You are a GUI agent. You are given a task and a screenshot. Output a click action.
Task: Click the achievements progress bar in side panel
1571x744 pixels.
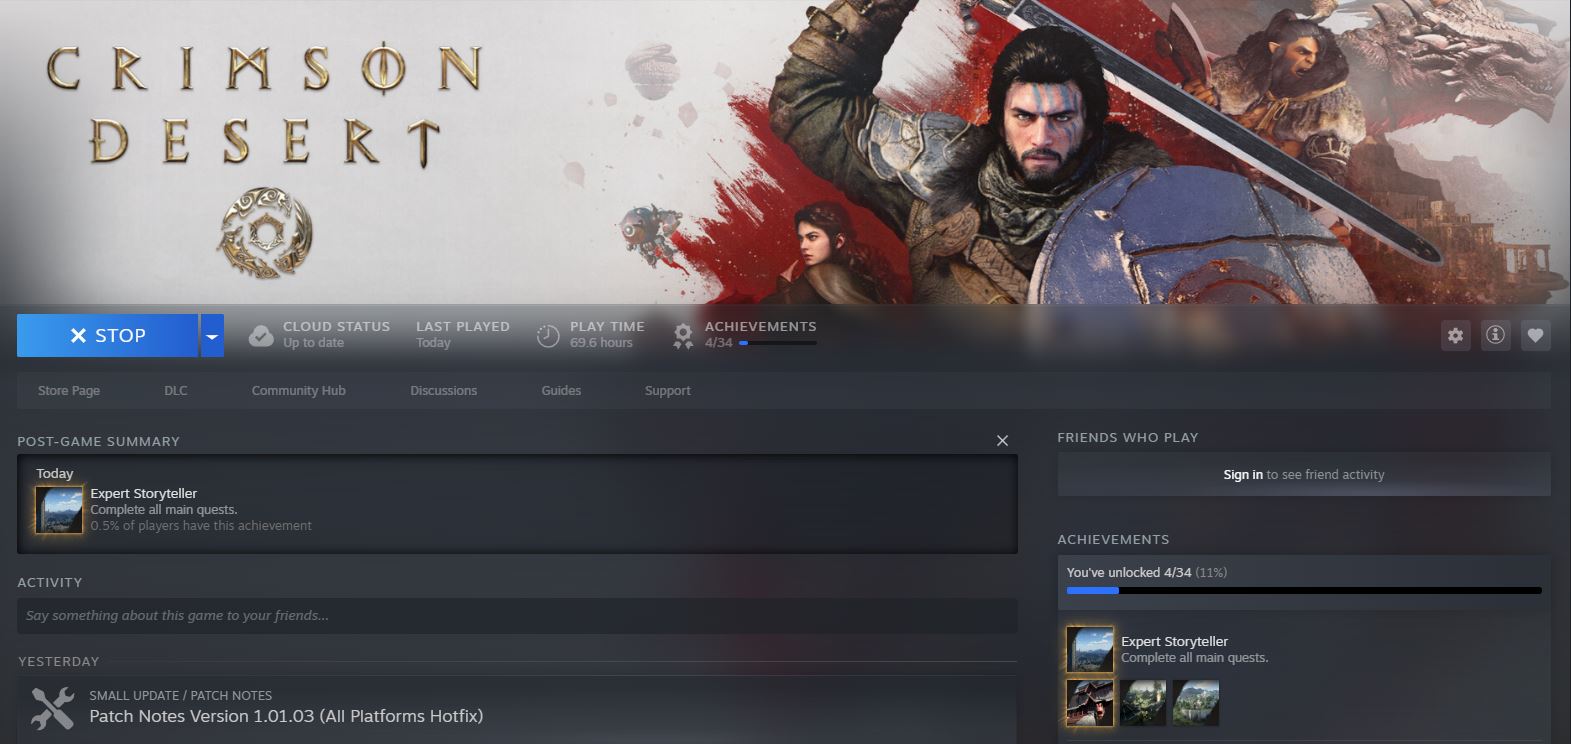click(1304, 590)
